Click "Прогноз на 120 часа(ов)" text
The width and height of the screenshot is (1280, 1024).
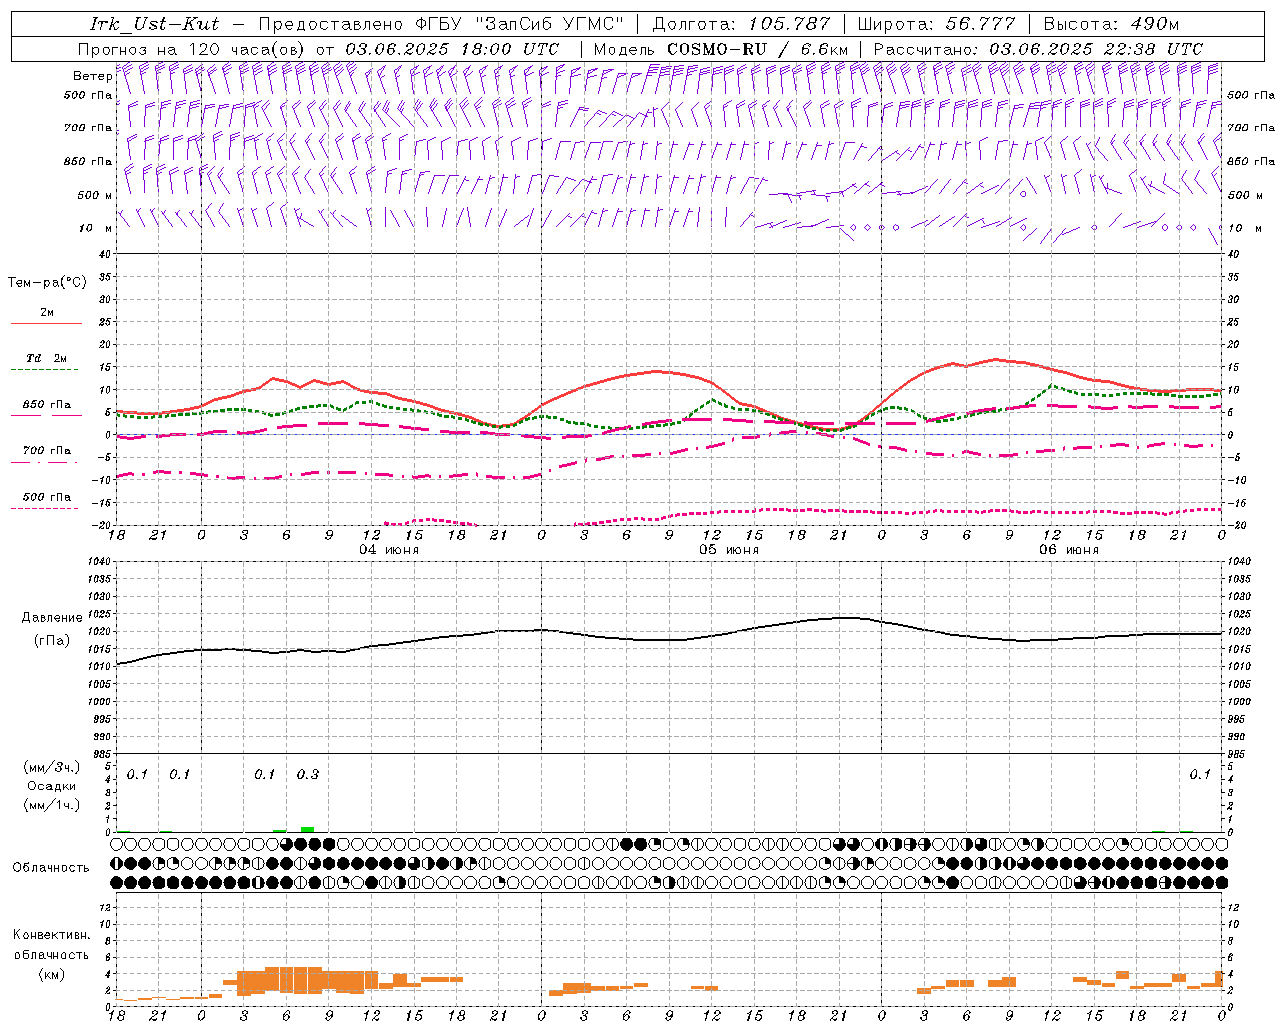tap(193, 49)
